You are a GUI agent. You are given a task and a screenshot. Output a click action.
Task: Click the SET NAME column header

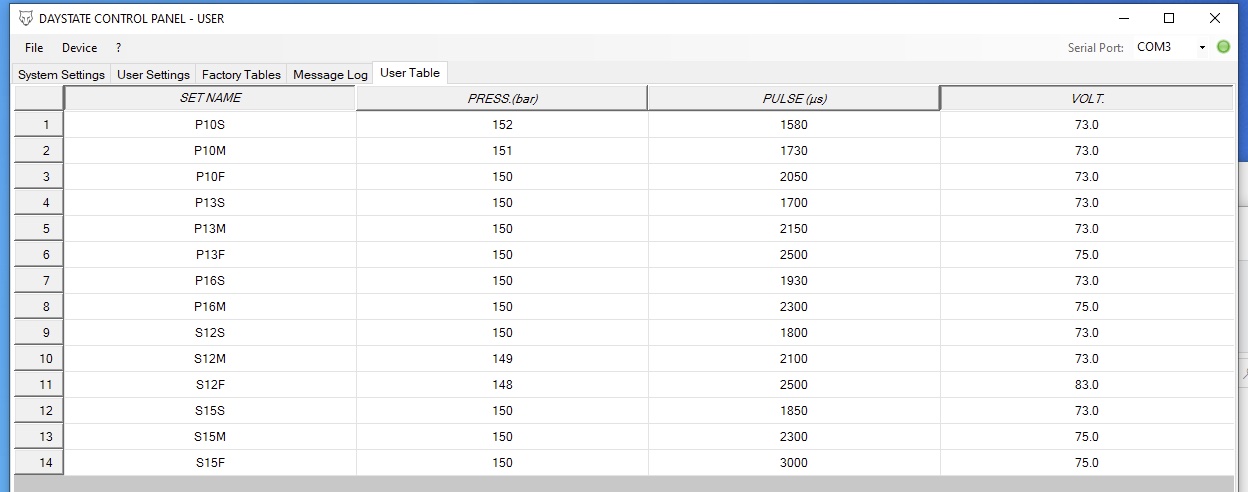210,98
